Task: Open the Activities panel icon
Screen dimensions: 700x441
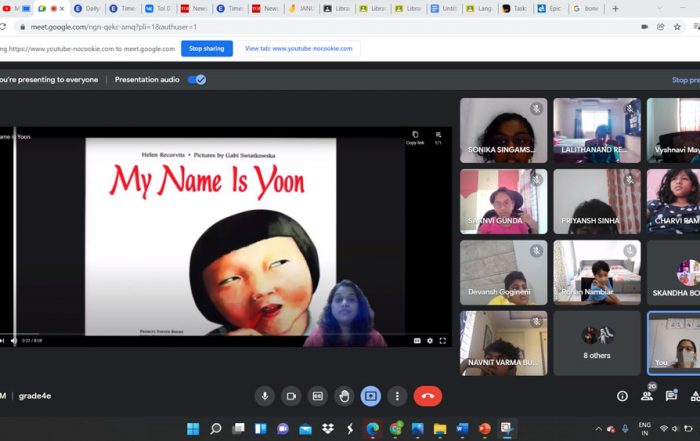Action: (695, 396)
